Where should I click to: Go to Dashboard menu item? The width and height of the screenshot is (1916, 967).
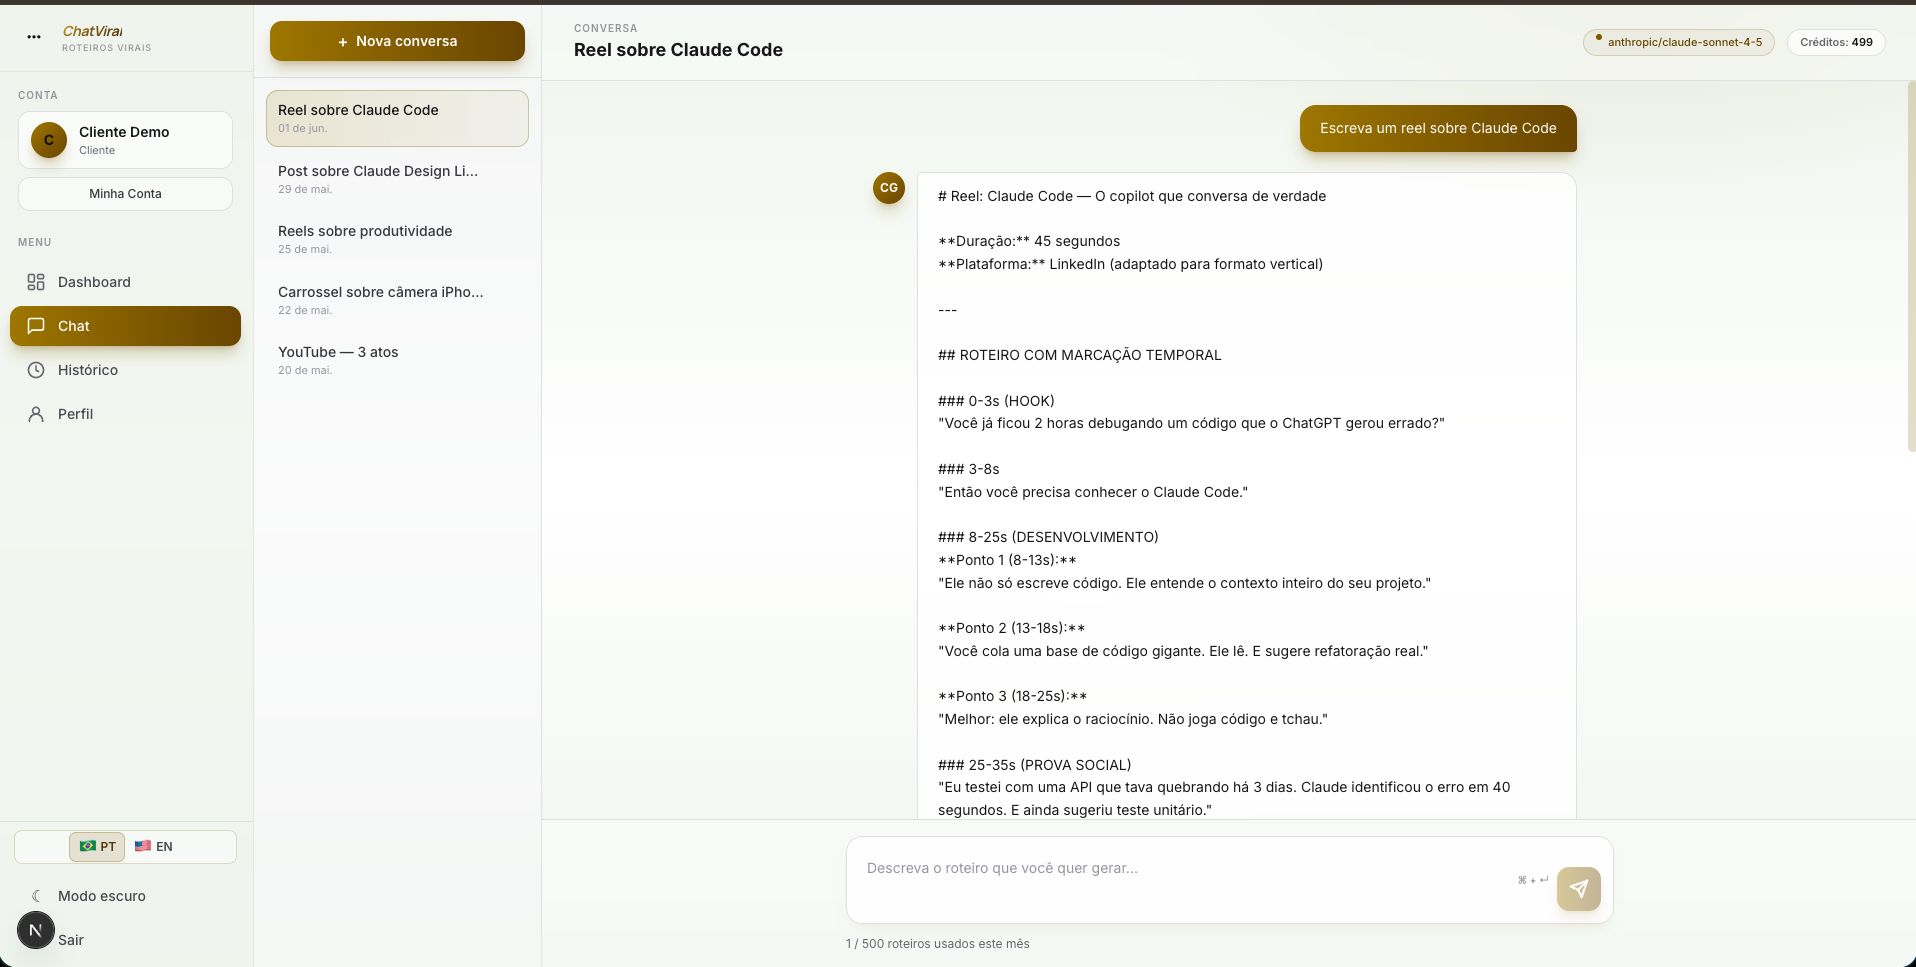coord(125,282)
